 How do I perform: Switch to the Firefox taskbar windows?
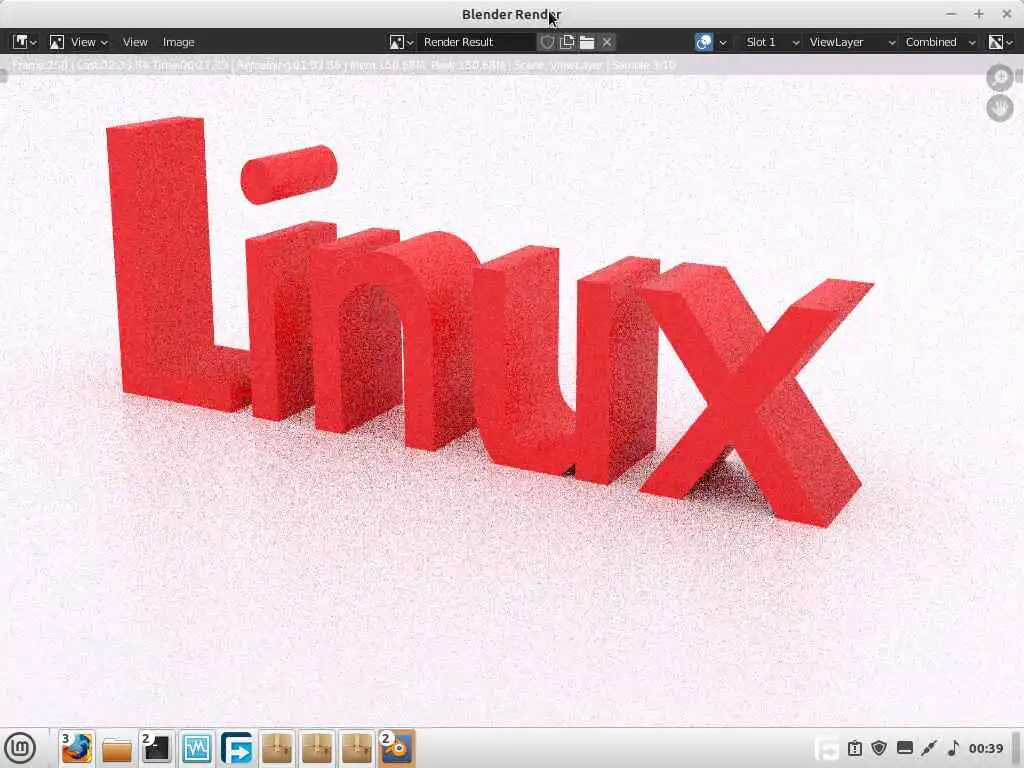point(76,748)
